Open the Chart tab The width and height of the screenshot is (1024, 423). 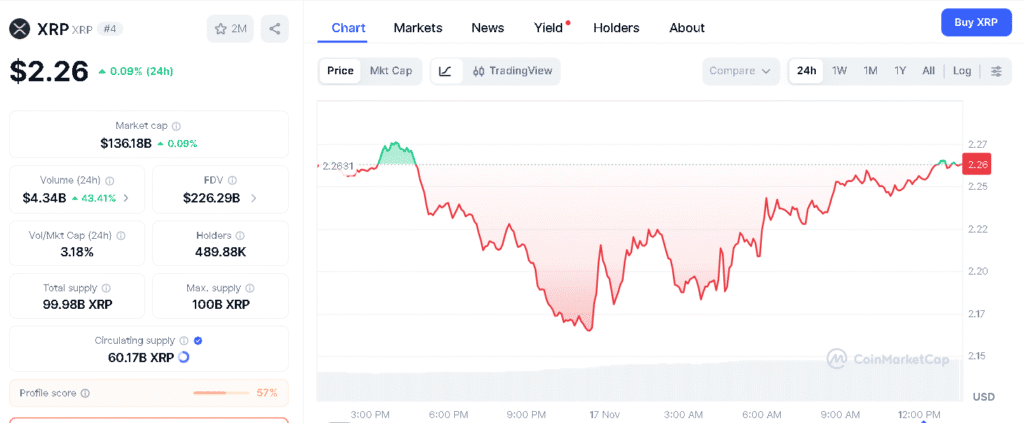pyautogui.click(x=349, y=28)
